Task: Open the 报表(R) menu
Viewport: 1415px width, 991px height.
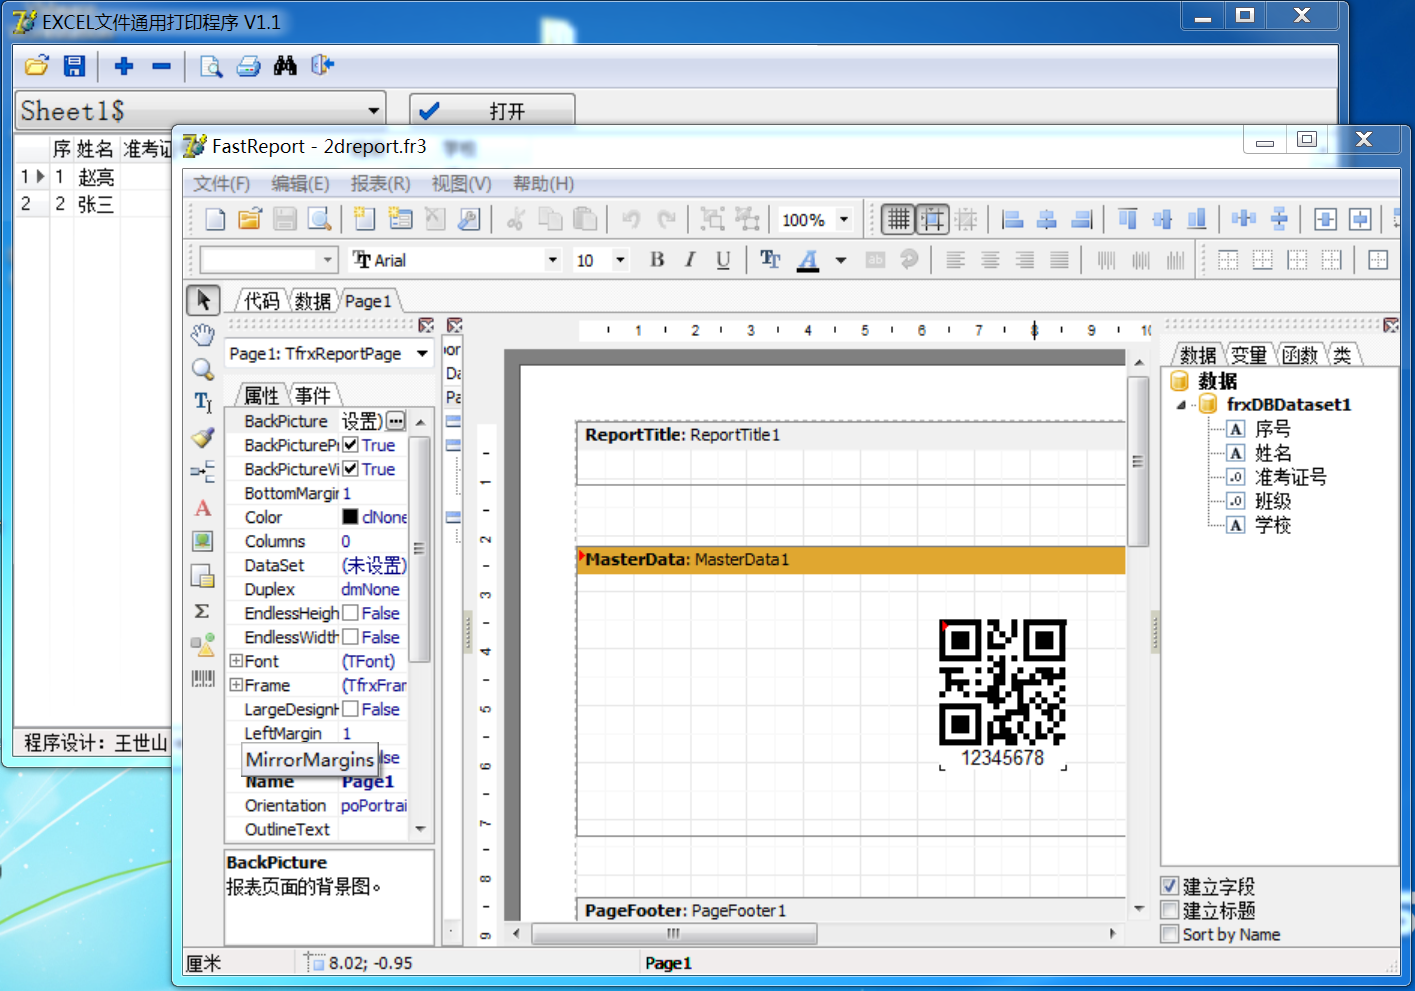Action: tap(380, 183)
